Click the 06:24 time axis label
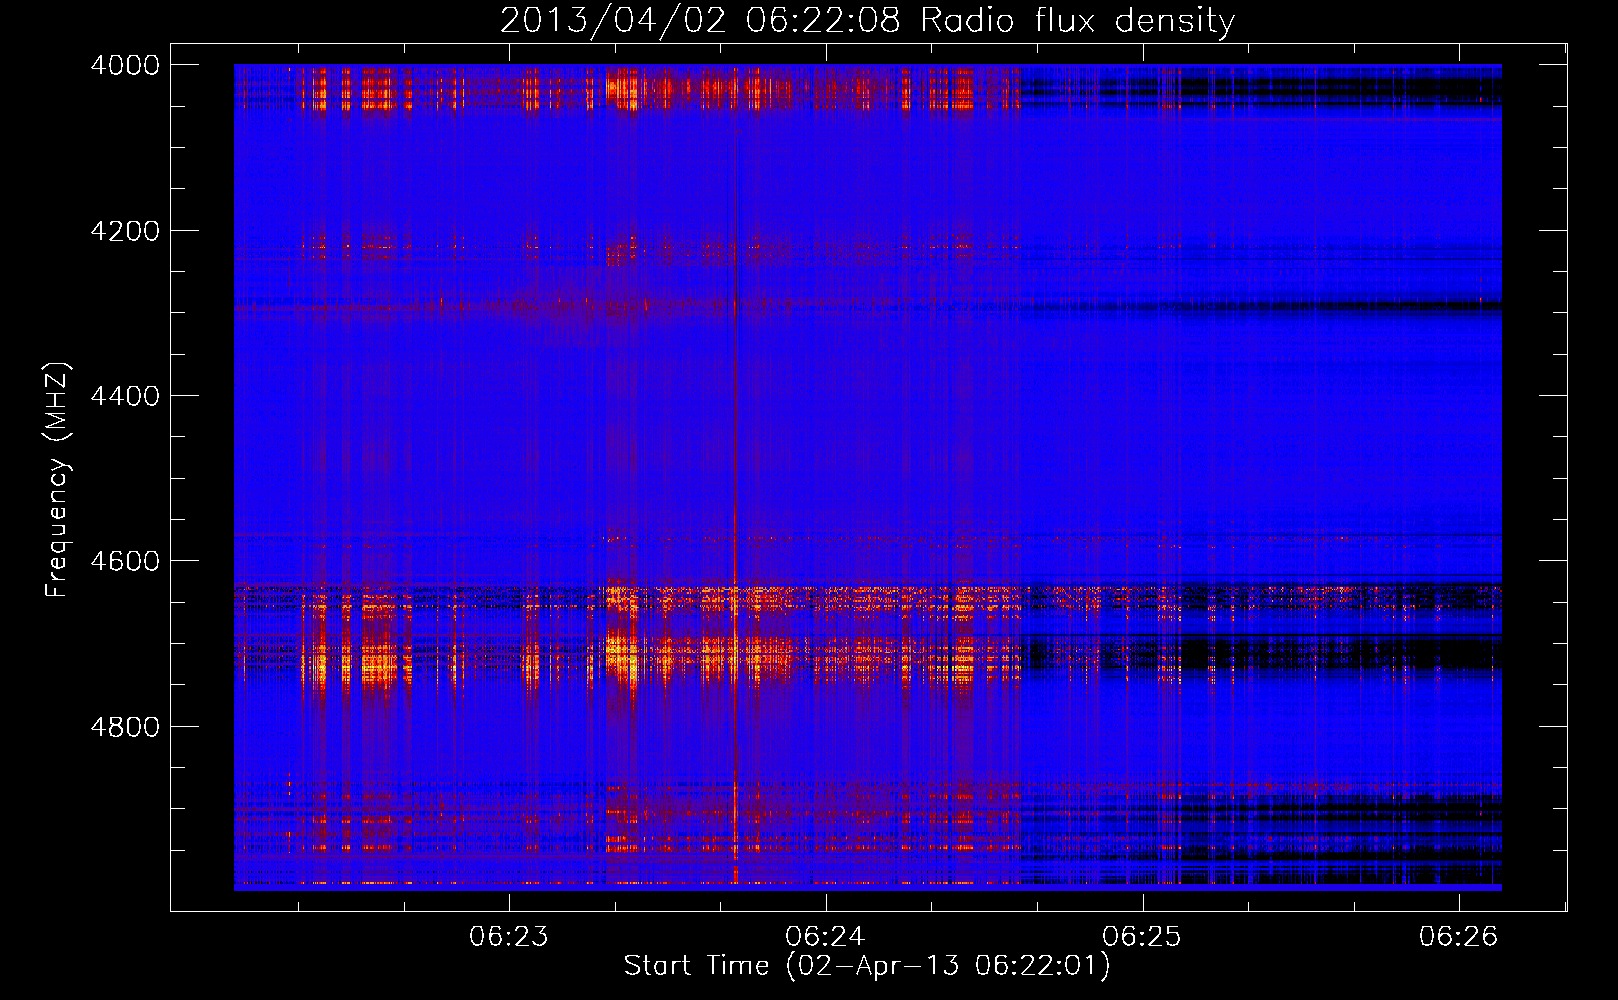 825,936
